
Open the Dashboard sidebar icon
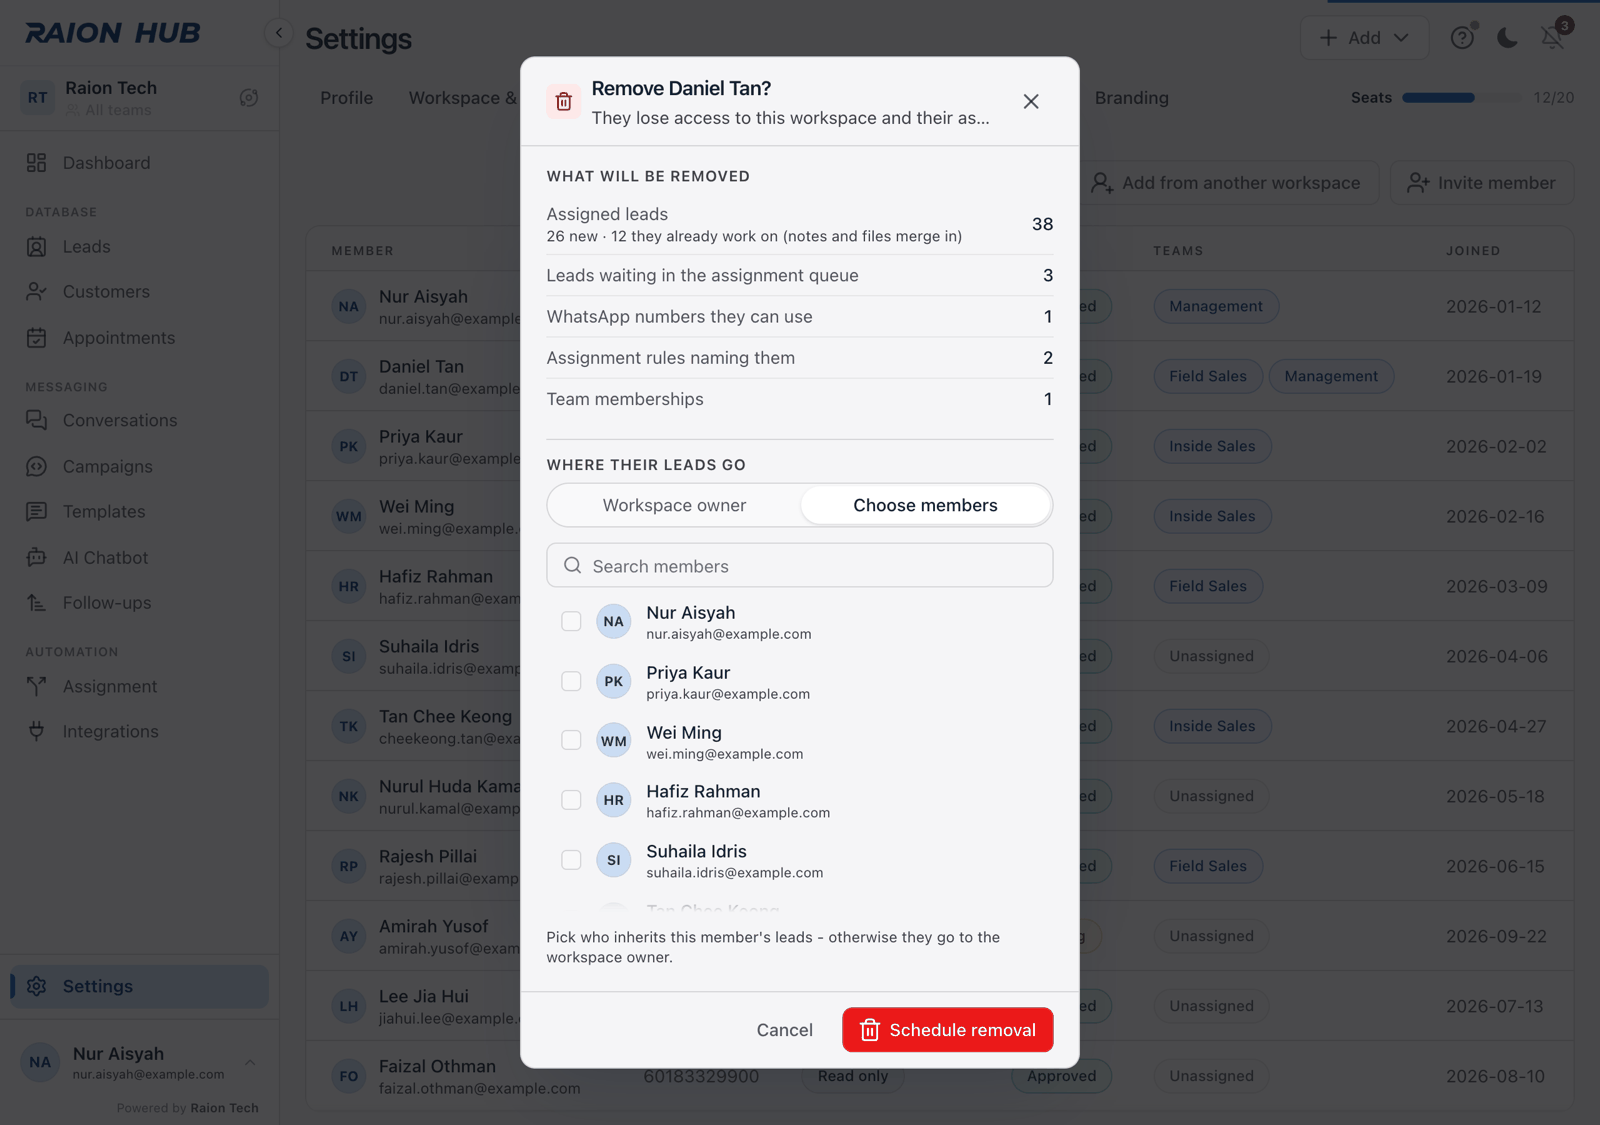click(37, 163)
